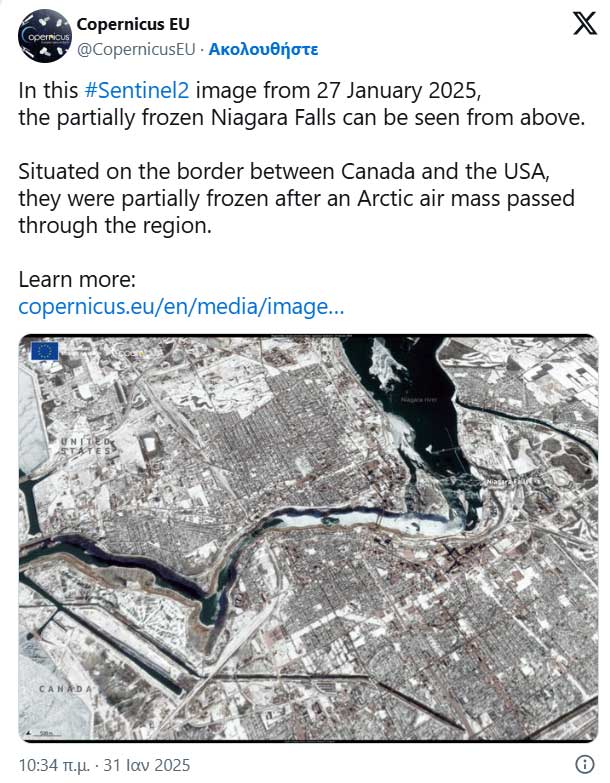Click the 10:34 π.μ. post time
Screen dimensions: 610x783
click(x=57, y=765)
